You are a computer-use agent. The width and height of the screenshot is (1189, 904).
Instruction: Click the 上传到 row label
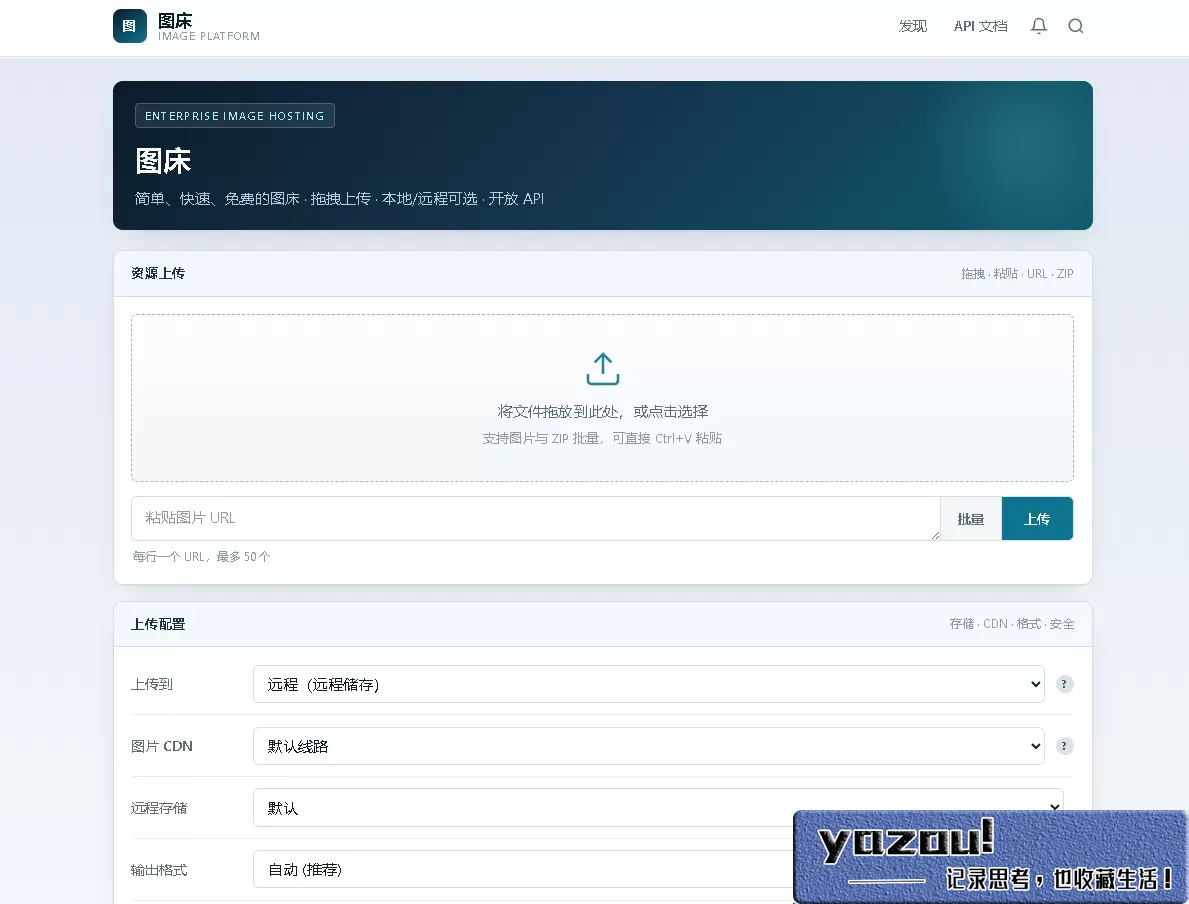152,684
